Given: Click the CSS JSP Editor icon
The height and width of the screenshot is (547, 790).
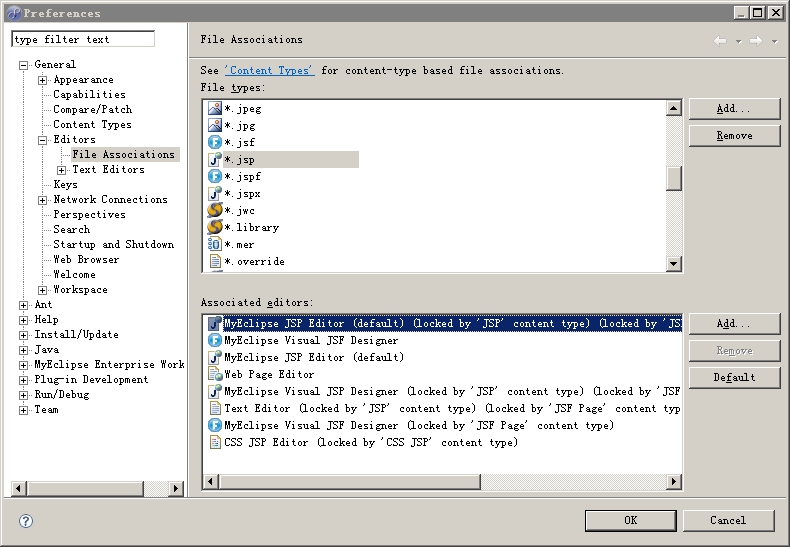Looking at the screenshot, I should point(215,442).
